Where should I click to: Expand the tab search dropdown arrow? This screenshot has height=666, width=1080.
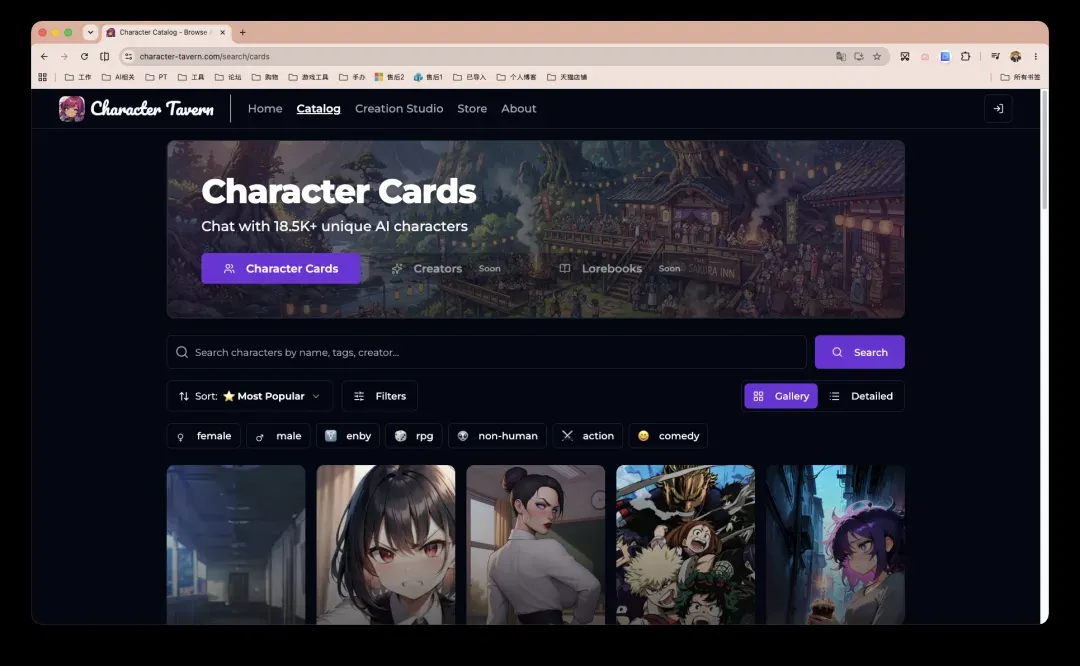(x=90, y=32)
